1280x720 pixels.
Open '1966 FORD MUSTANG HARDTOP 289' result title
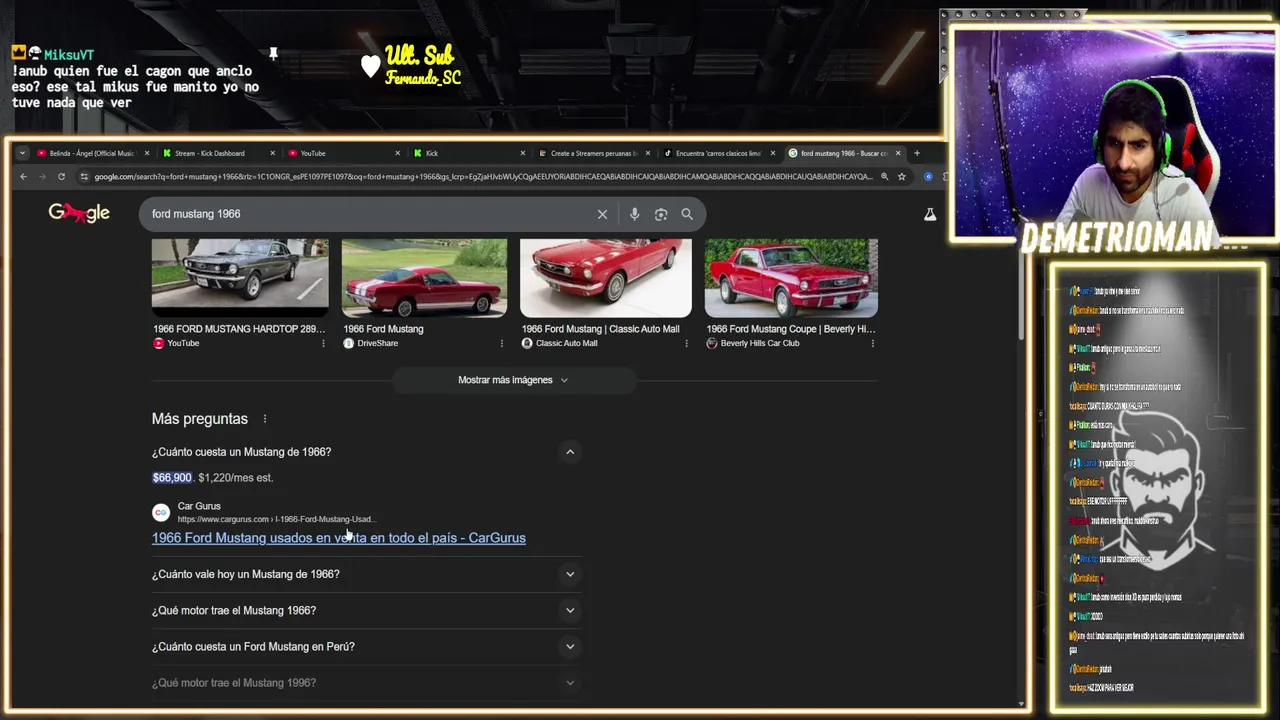tap(239, 329)
